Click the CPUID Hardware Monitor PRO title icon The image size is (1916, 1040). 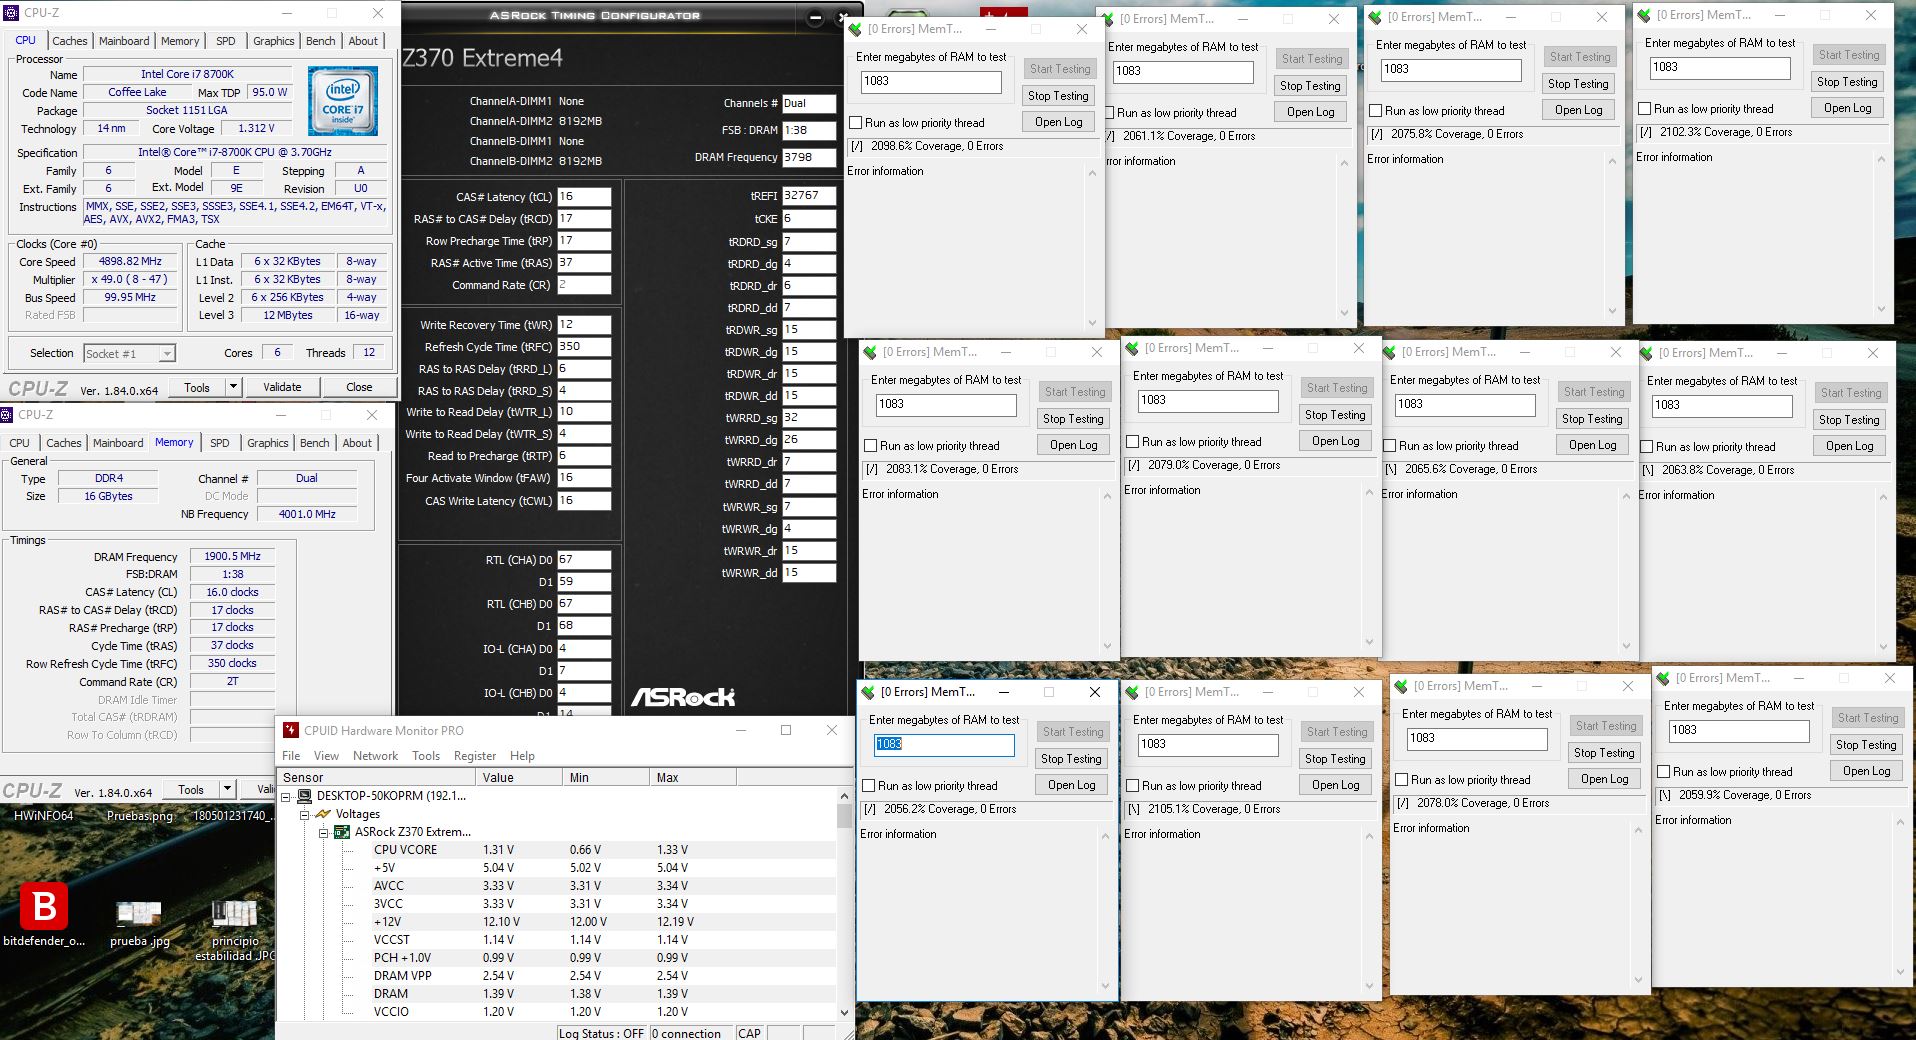[x=291, y=730]
